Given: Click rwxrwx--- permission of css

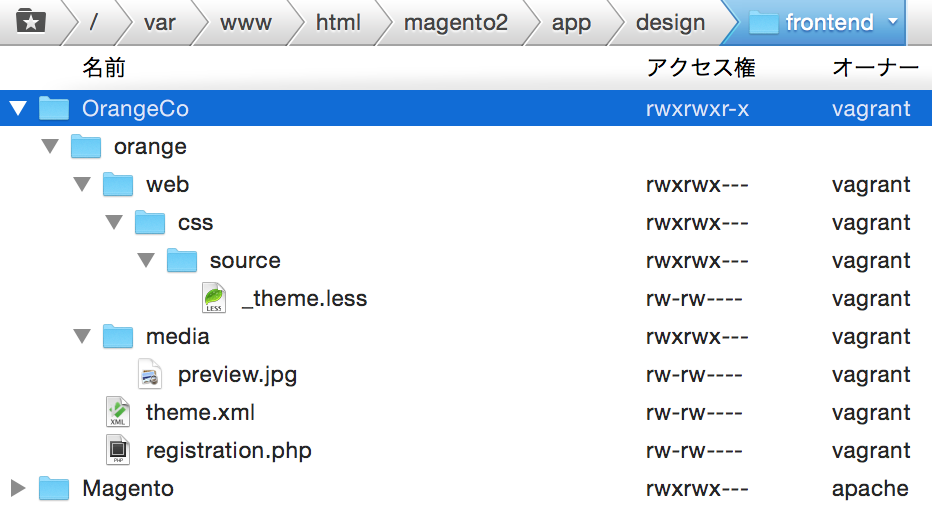Looking at the screenshot, I should click(697, 223).
